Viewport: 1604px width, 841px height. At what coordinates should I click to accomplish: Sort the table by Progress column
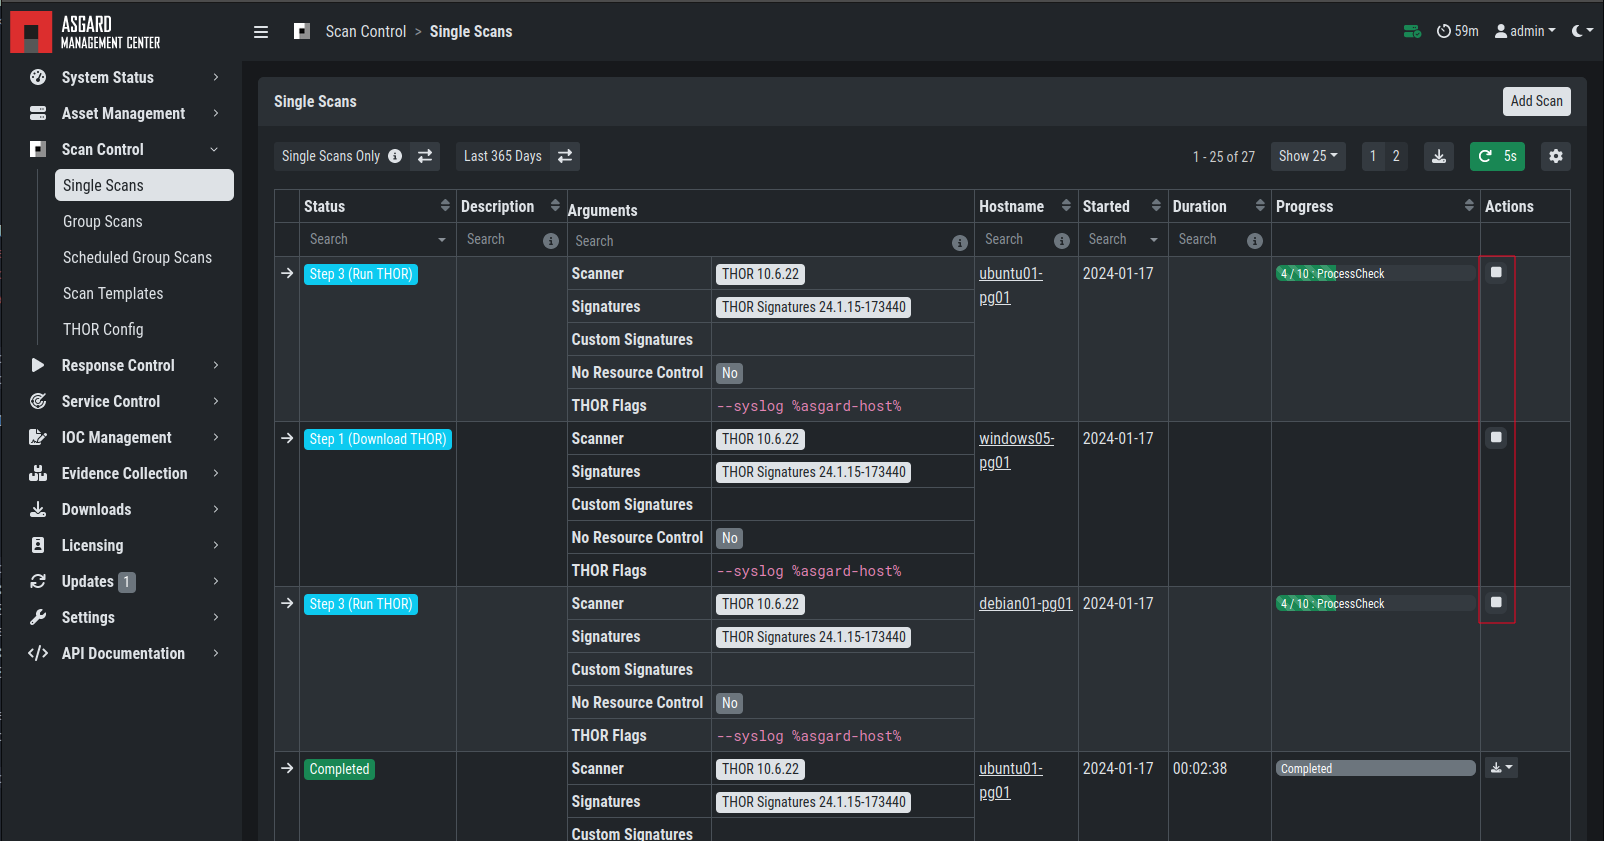[1469, 205]
